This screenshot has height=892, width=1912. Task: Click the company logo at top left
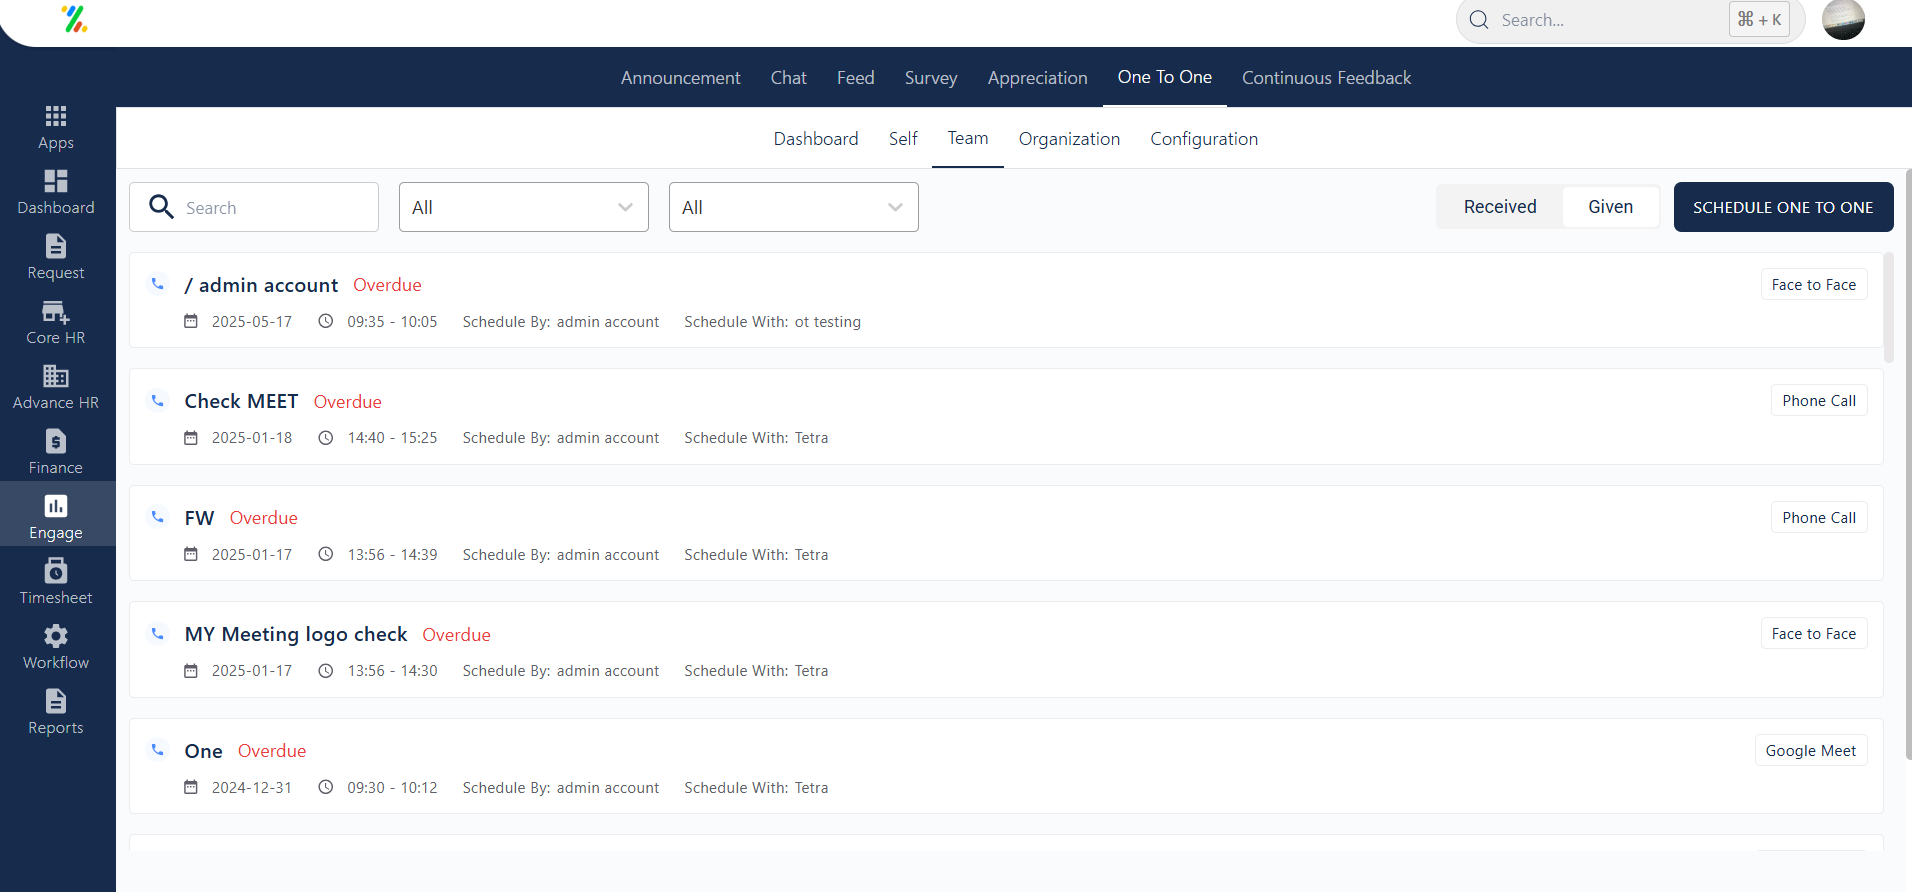(x=75, y=19)
